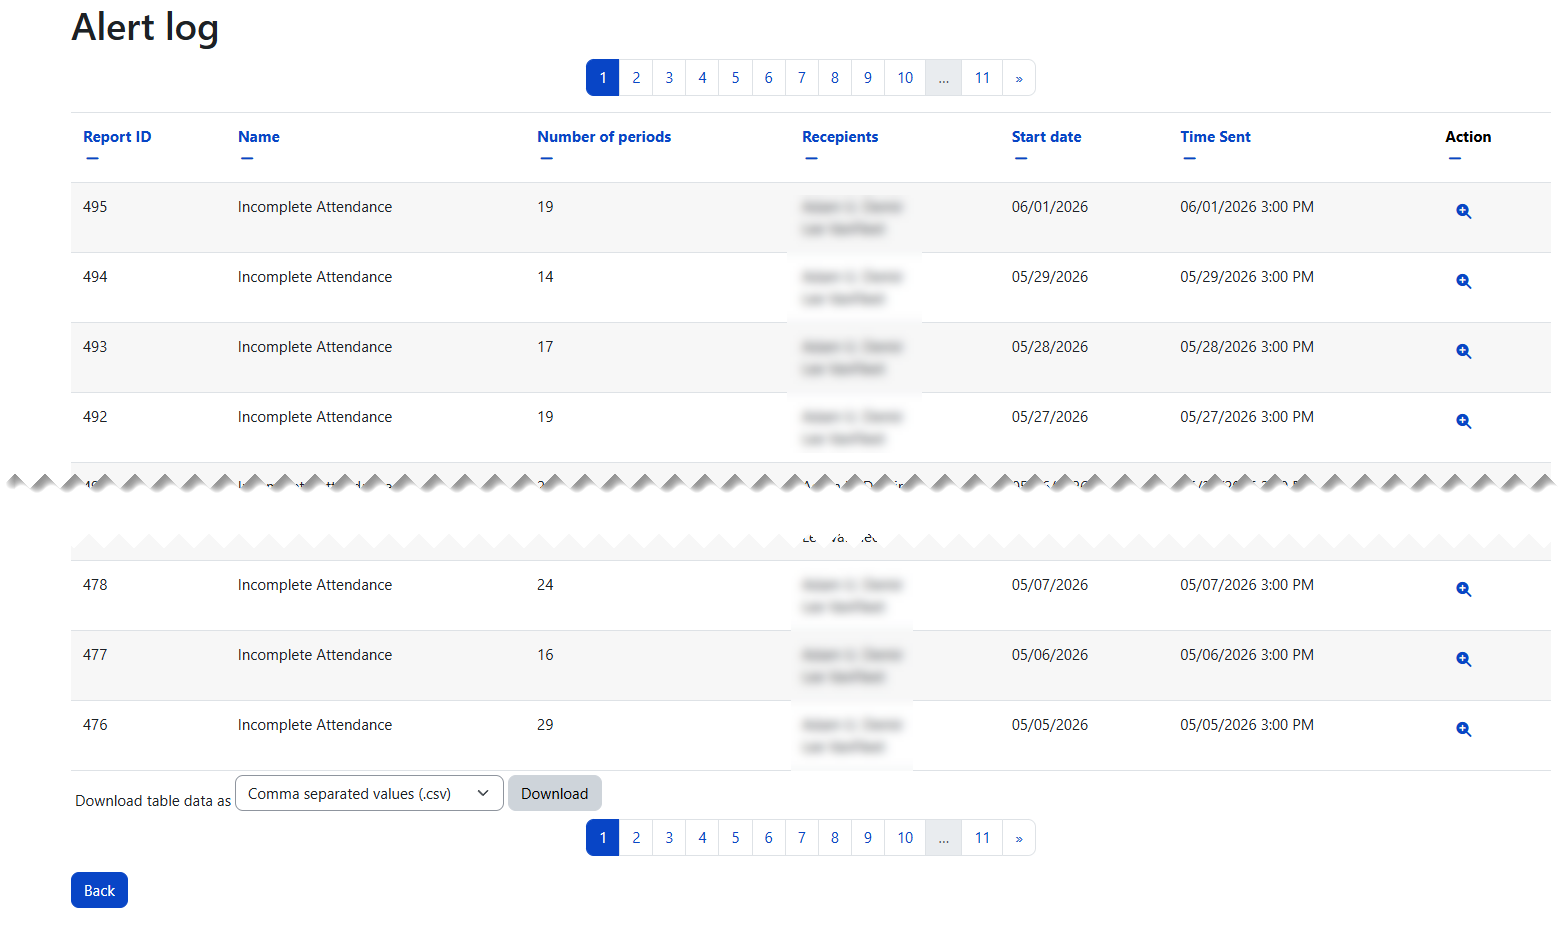This screenshot has height=940, width=1560.
Task: Hide the Start date column
Action: [x=1020, y=158]
